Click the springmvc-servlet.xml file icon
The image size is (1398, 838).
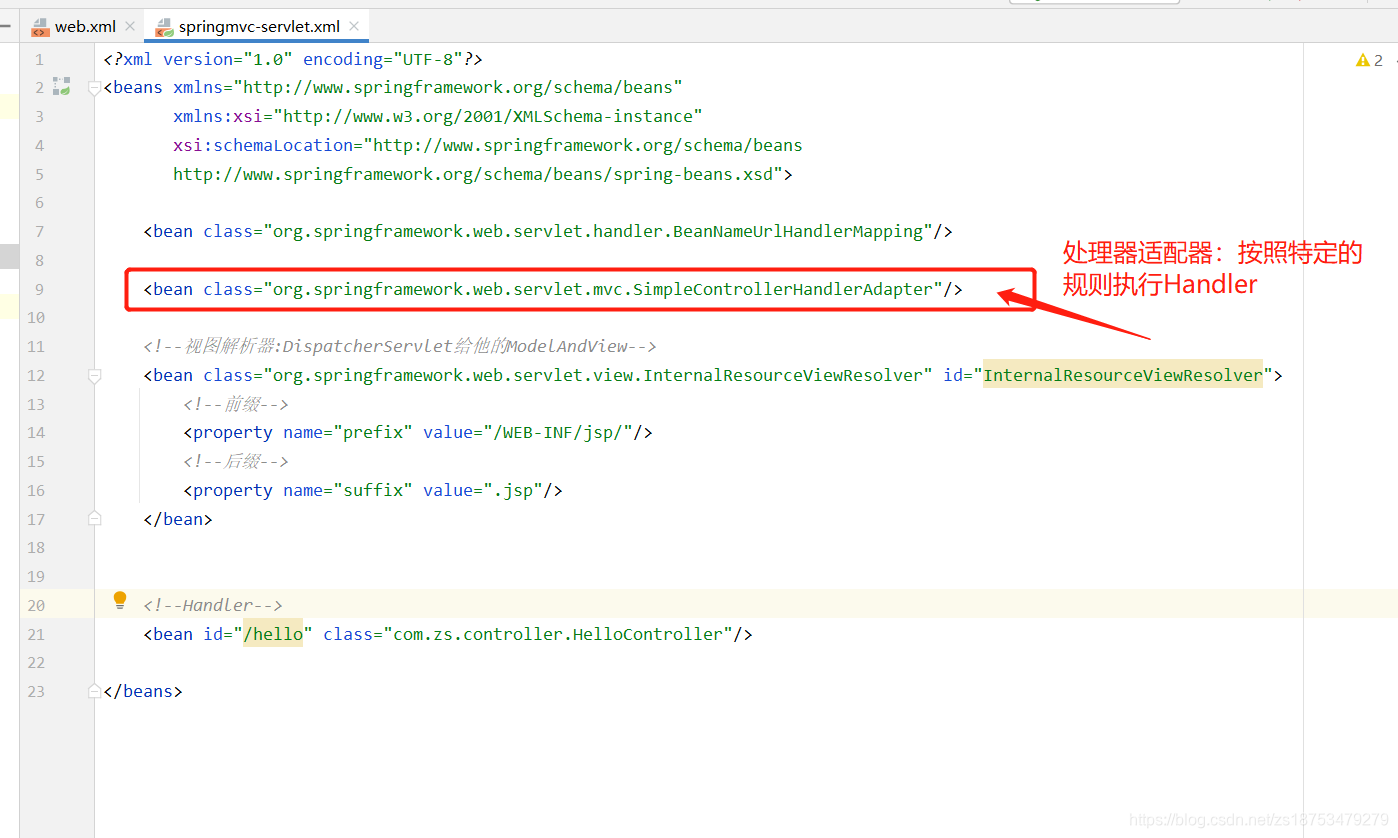tap(164, 26)
